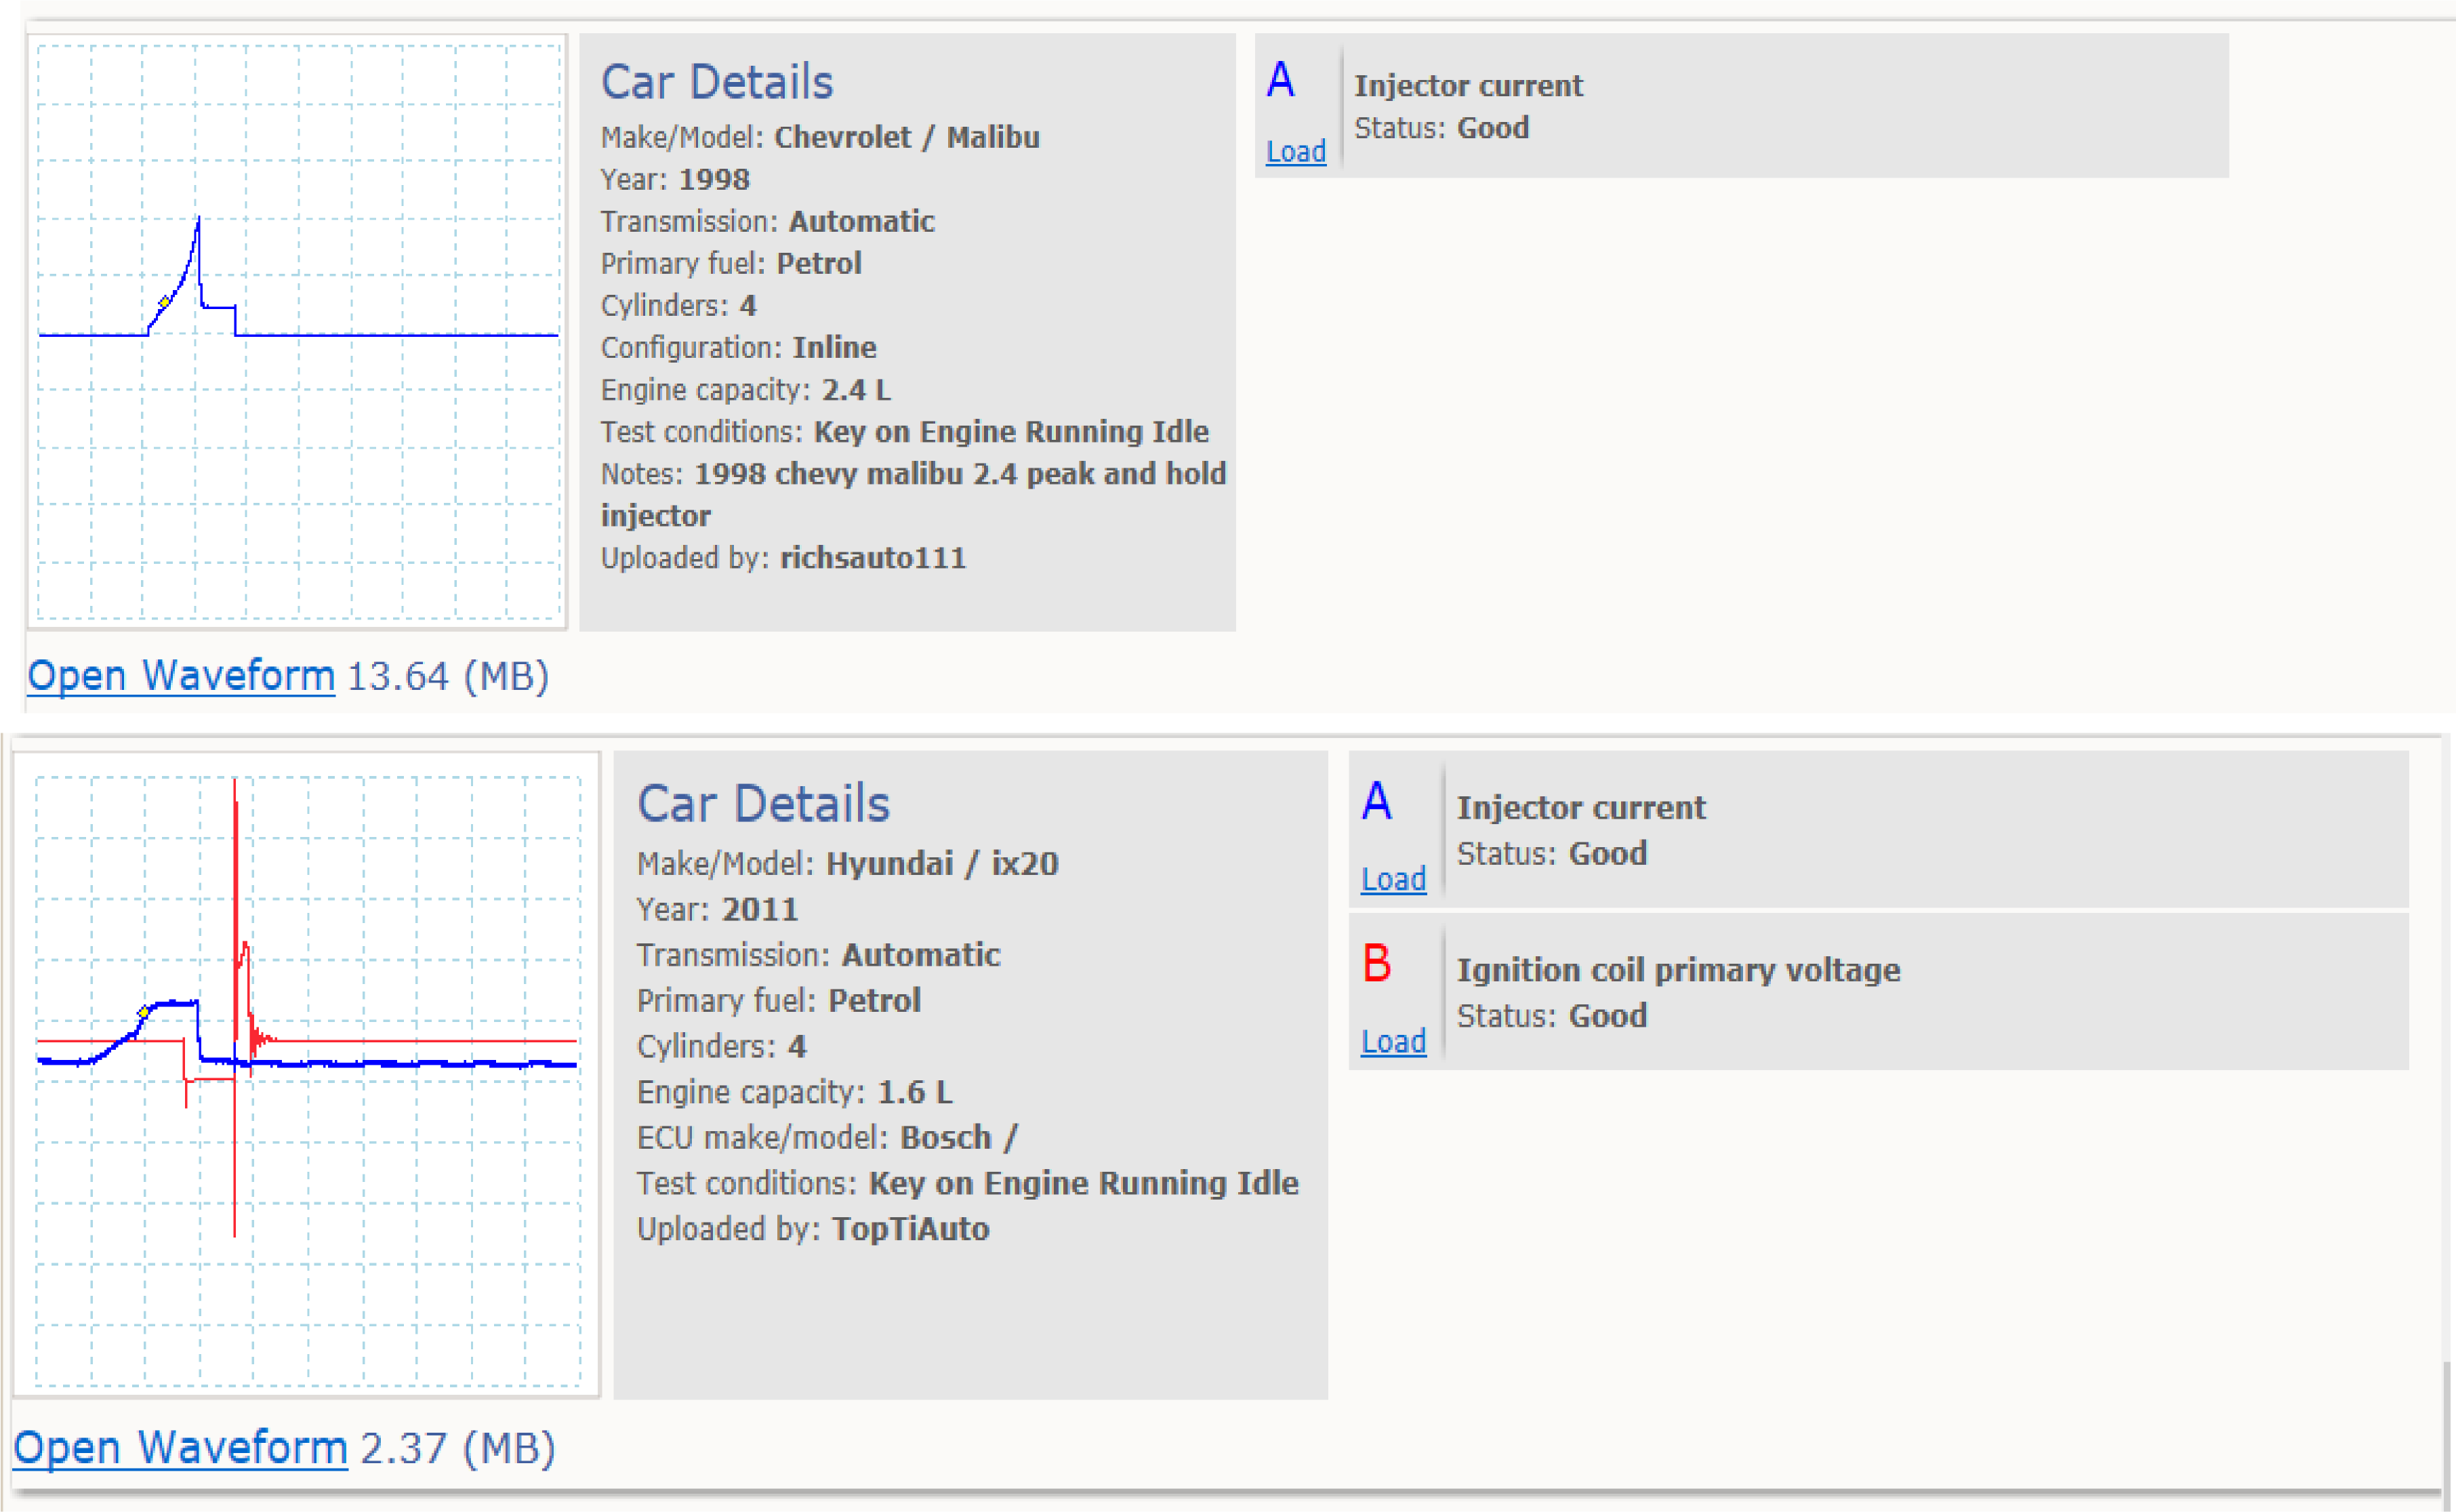Load channel A of the Chevrolet Malibu
Image resolution: width=2456 pixels, height=1512 pixels.
pyautogui.click(x=1295, y=152)
